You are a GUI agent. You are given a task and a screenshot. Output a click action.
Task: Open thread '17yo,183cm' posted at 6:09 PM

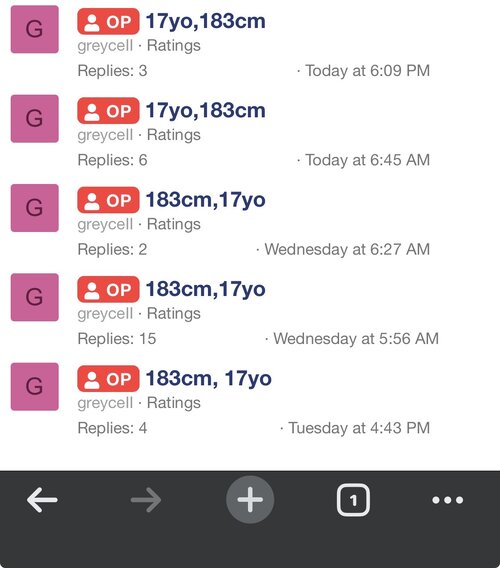coord(205,21)
